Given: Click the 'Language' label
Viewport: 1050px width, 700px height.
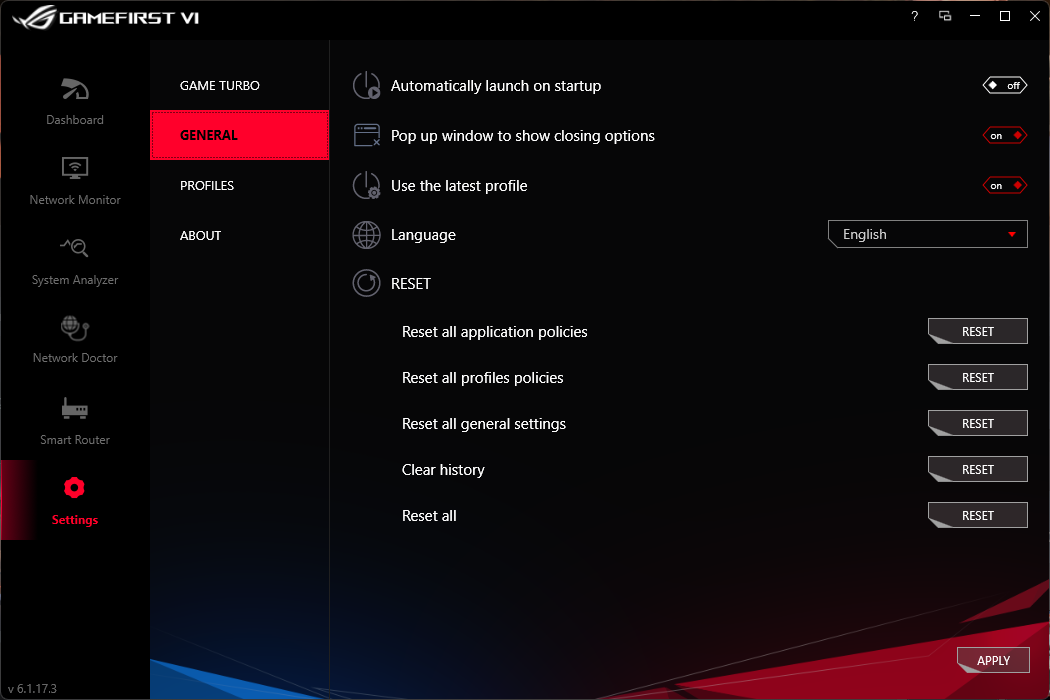Looking at the screenshot, I should coord(423,235).
